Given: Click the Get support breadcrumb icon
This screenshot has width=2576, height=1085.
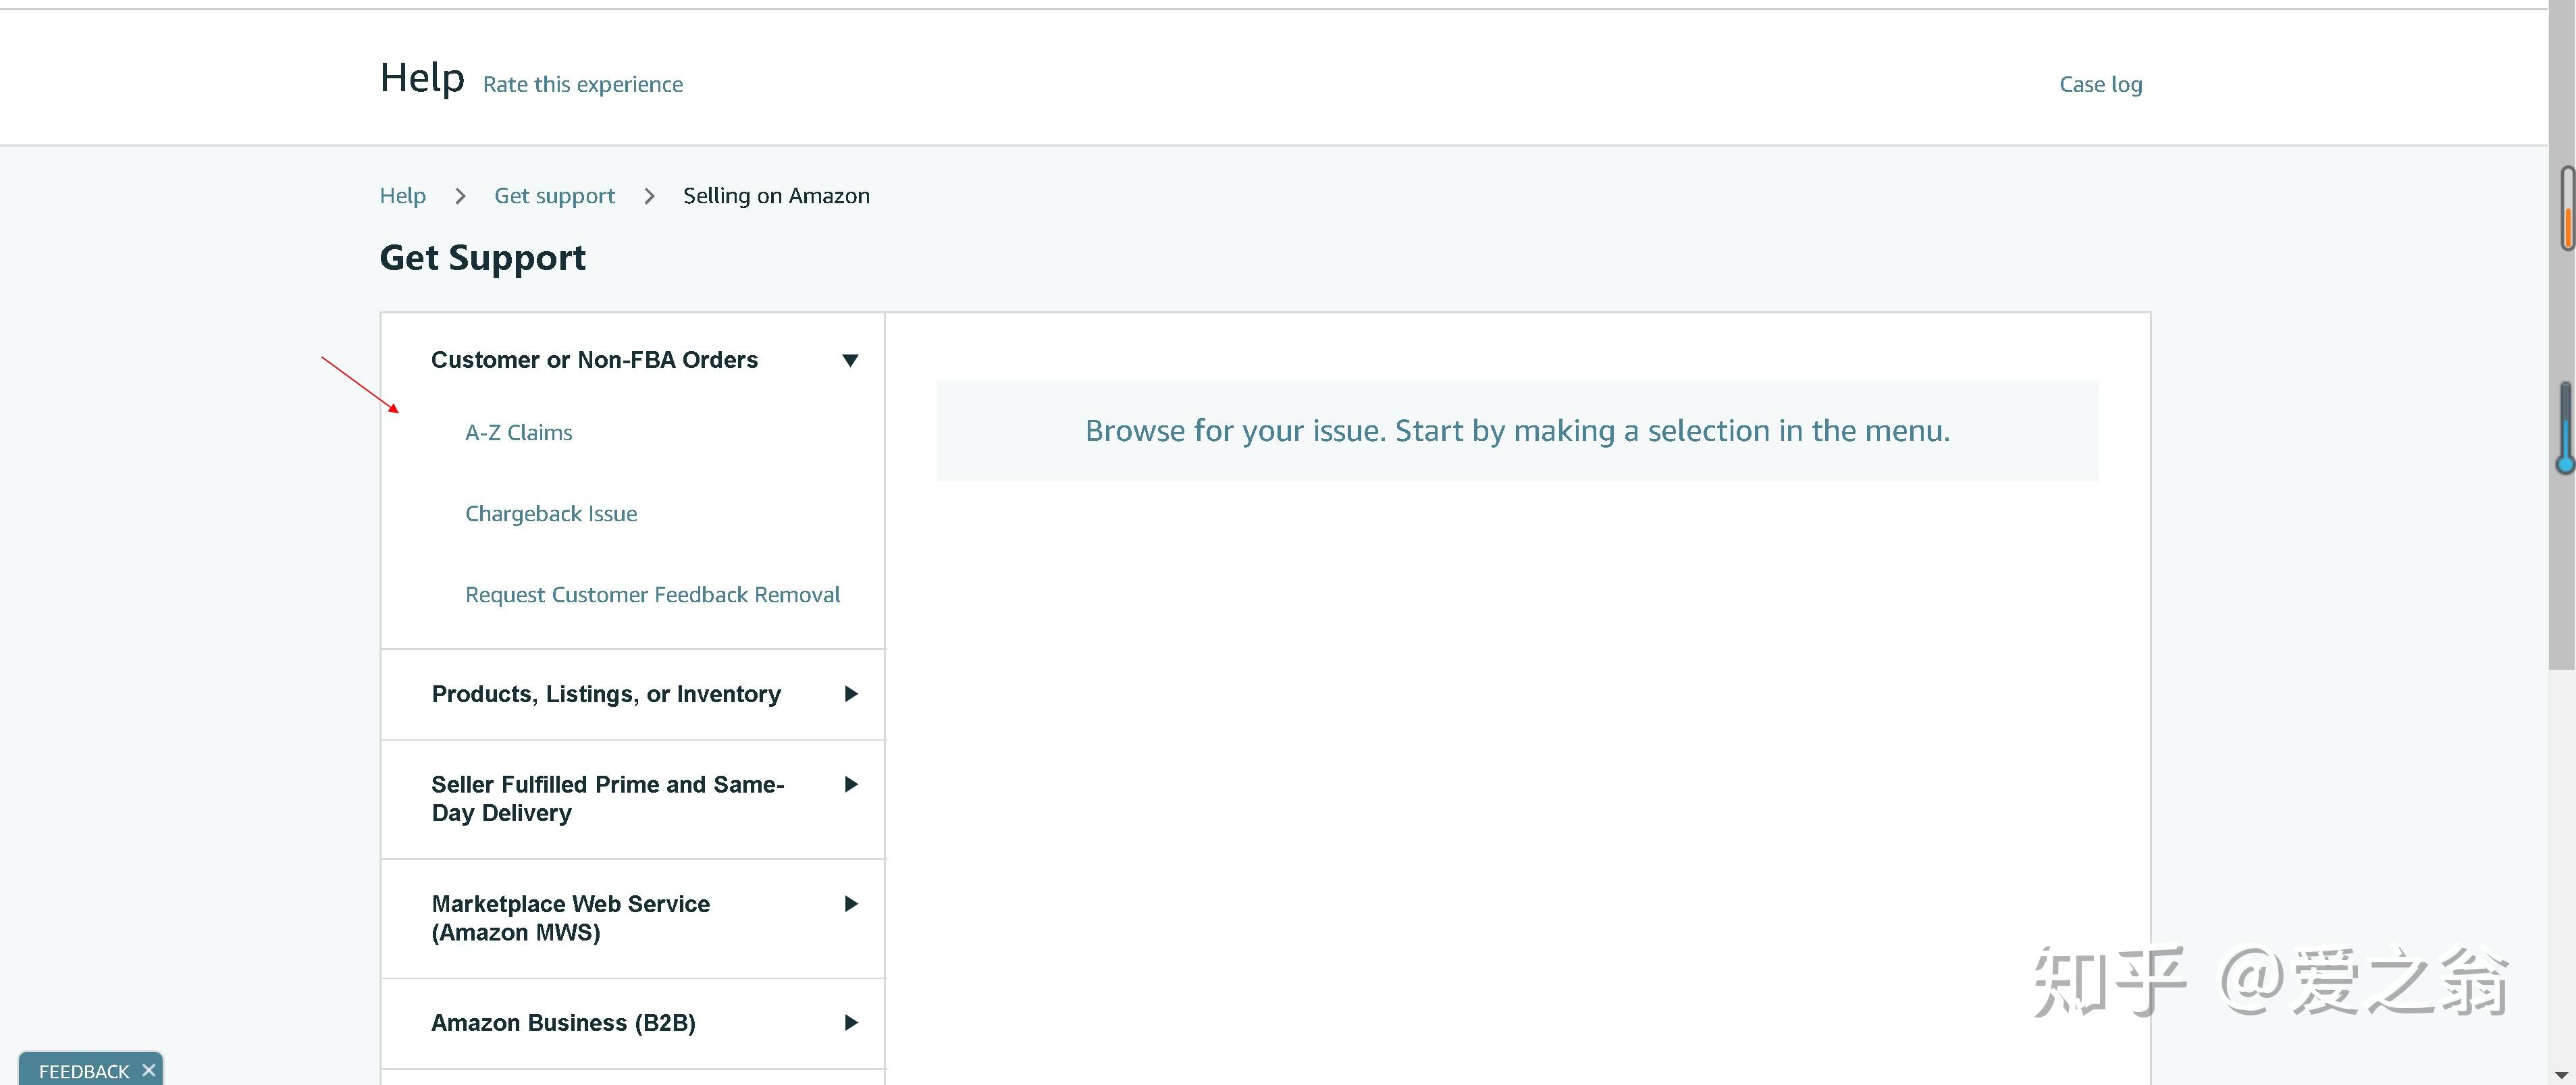Looking at the screenshot, I should 554,194.
